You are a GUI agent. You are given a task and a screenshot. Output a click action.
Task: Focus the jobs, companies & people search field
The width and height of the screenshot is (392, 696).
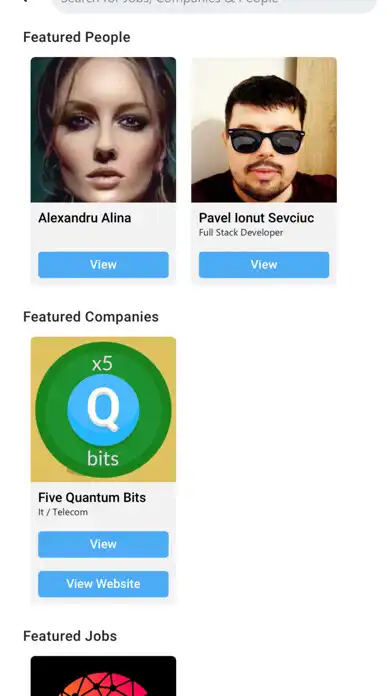tap(214, 4)
